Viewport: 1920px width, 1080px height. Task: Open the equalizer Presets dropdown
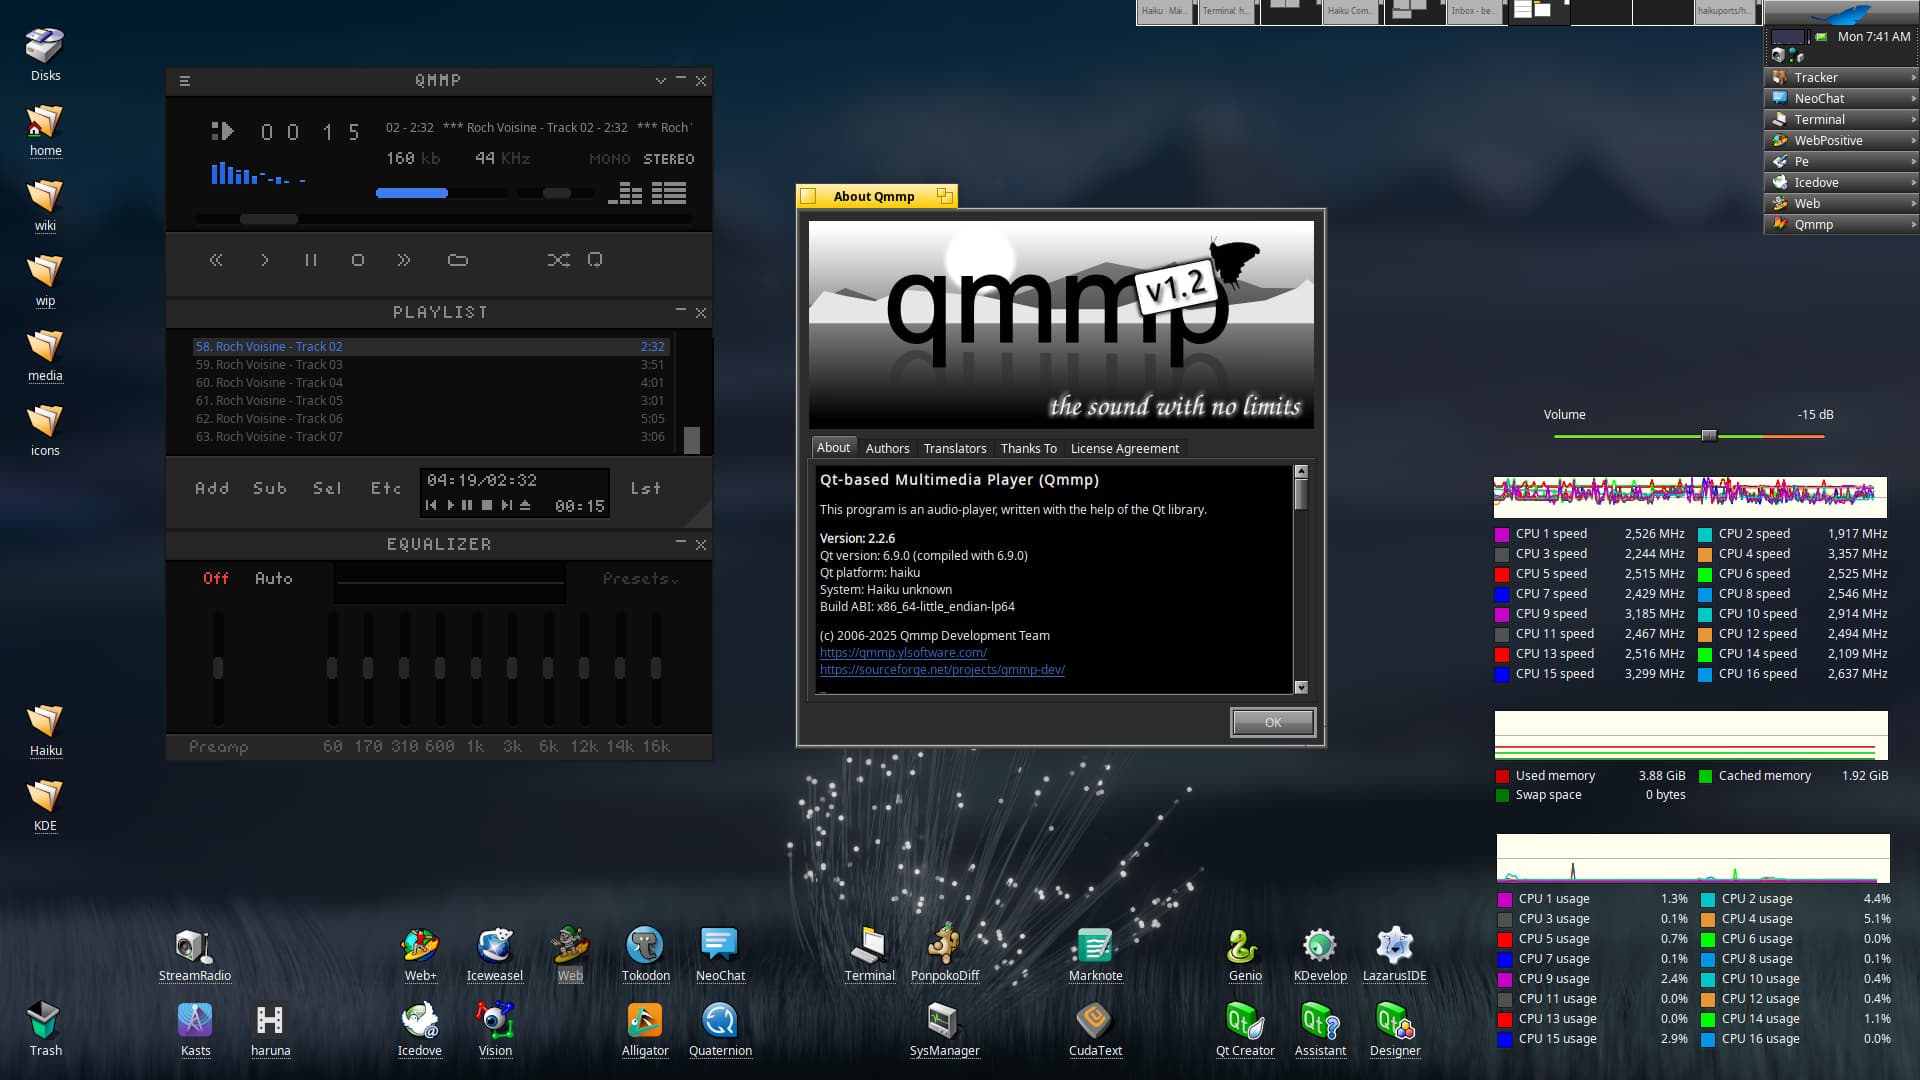(640, 579)
